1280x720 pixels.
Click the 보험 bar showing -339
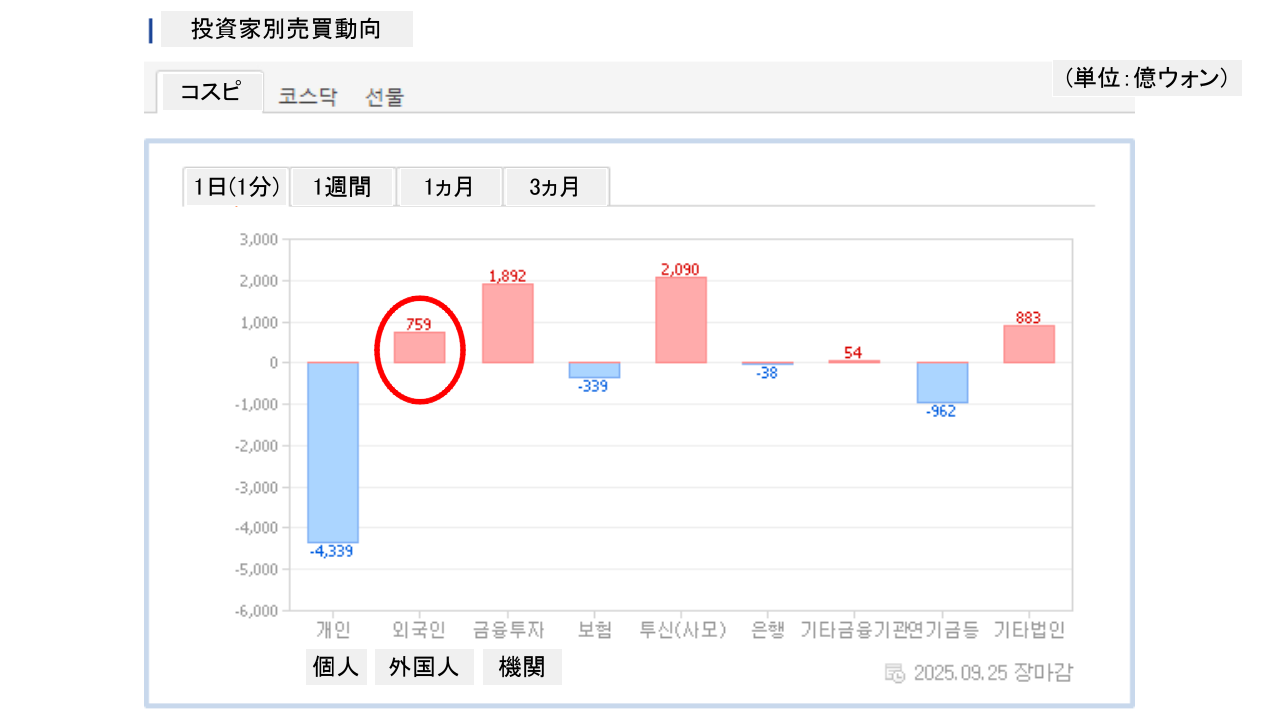point(594,370)
